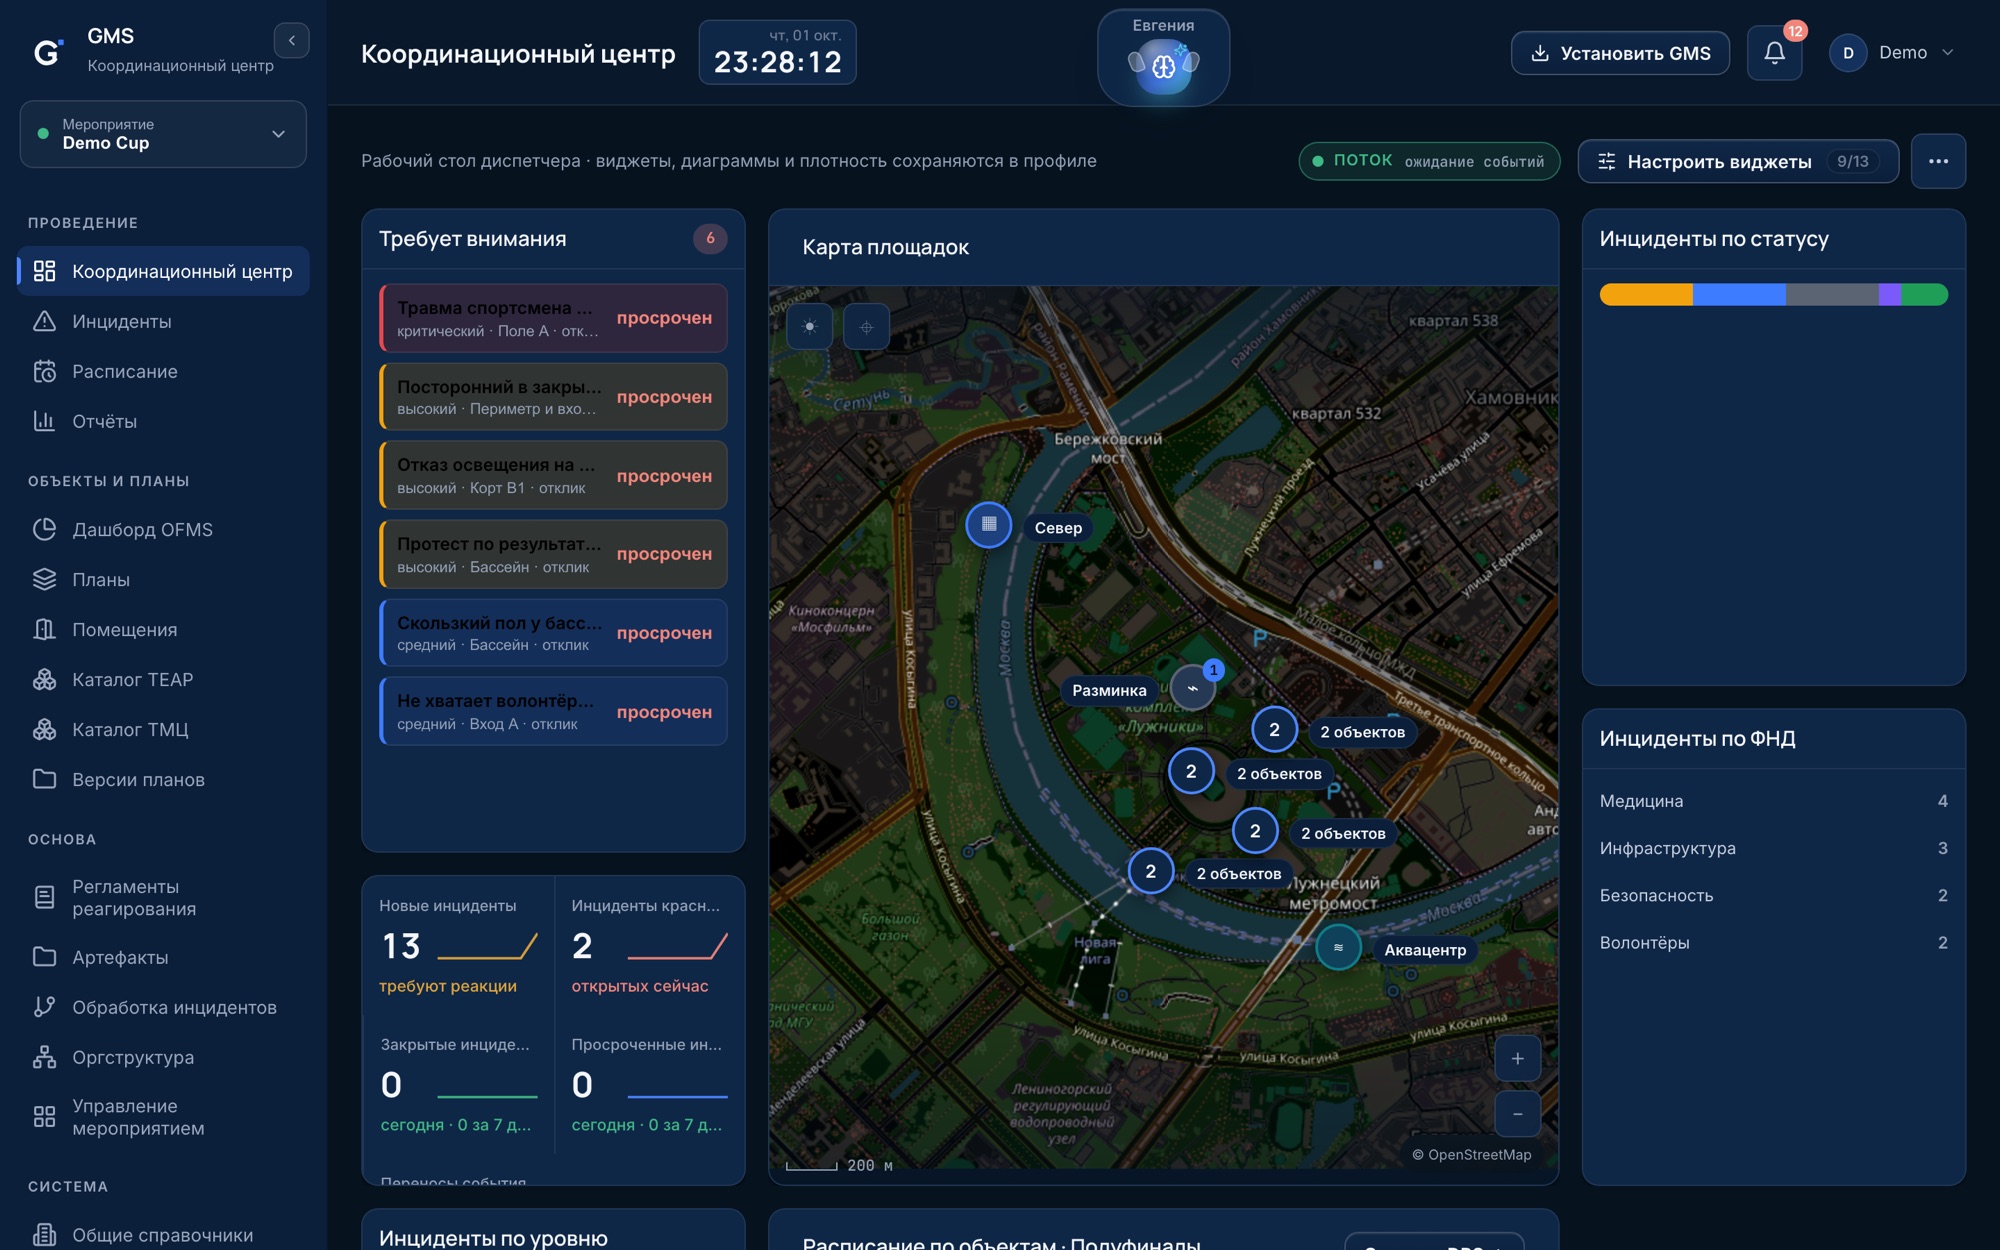Viewport: 2000px width, 1250px height.
Task: Click the Установить GMS button
Action: coord(1620,53)
